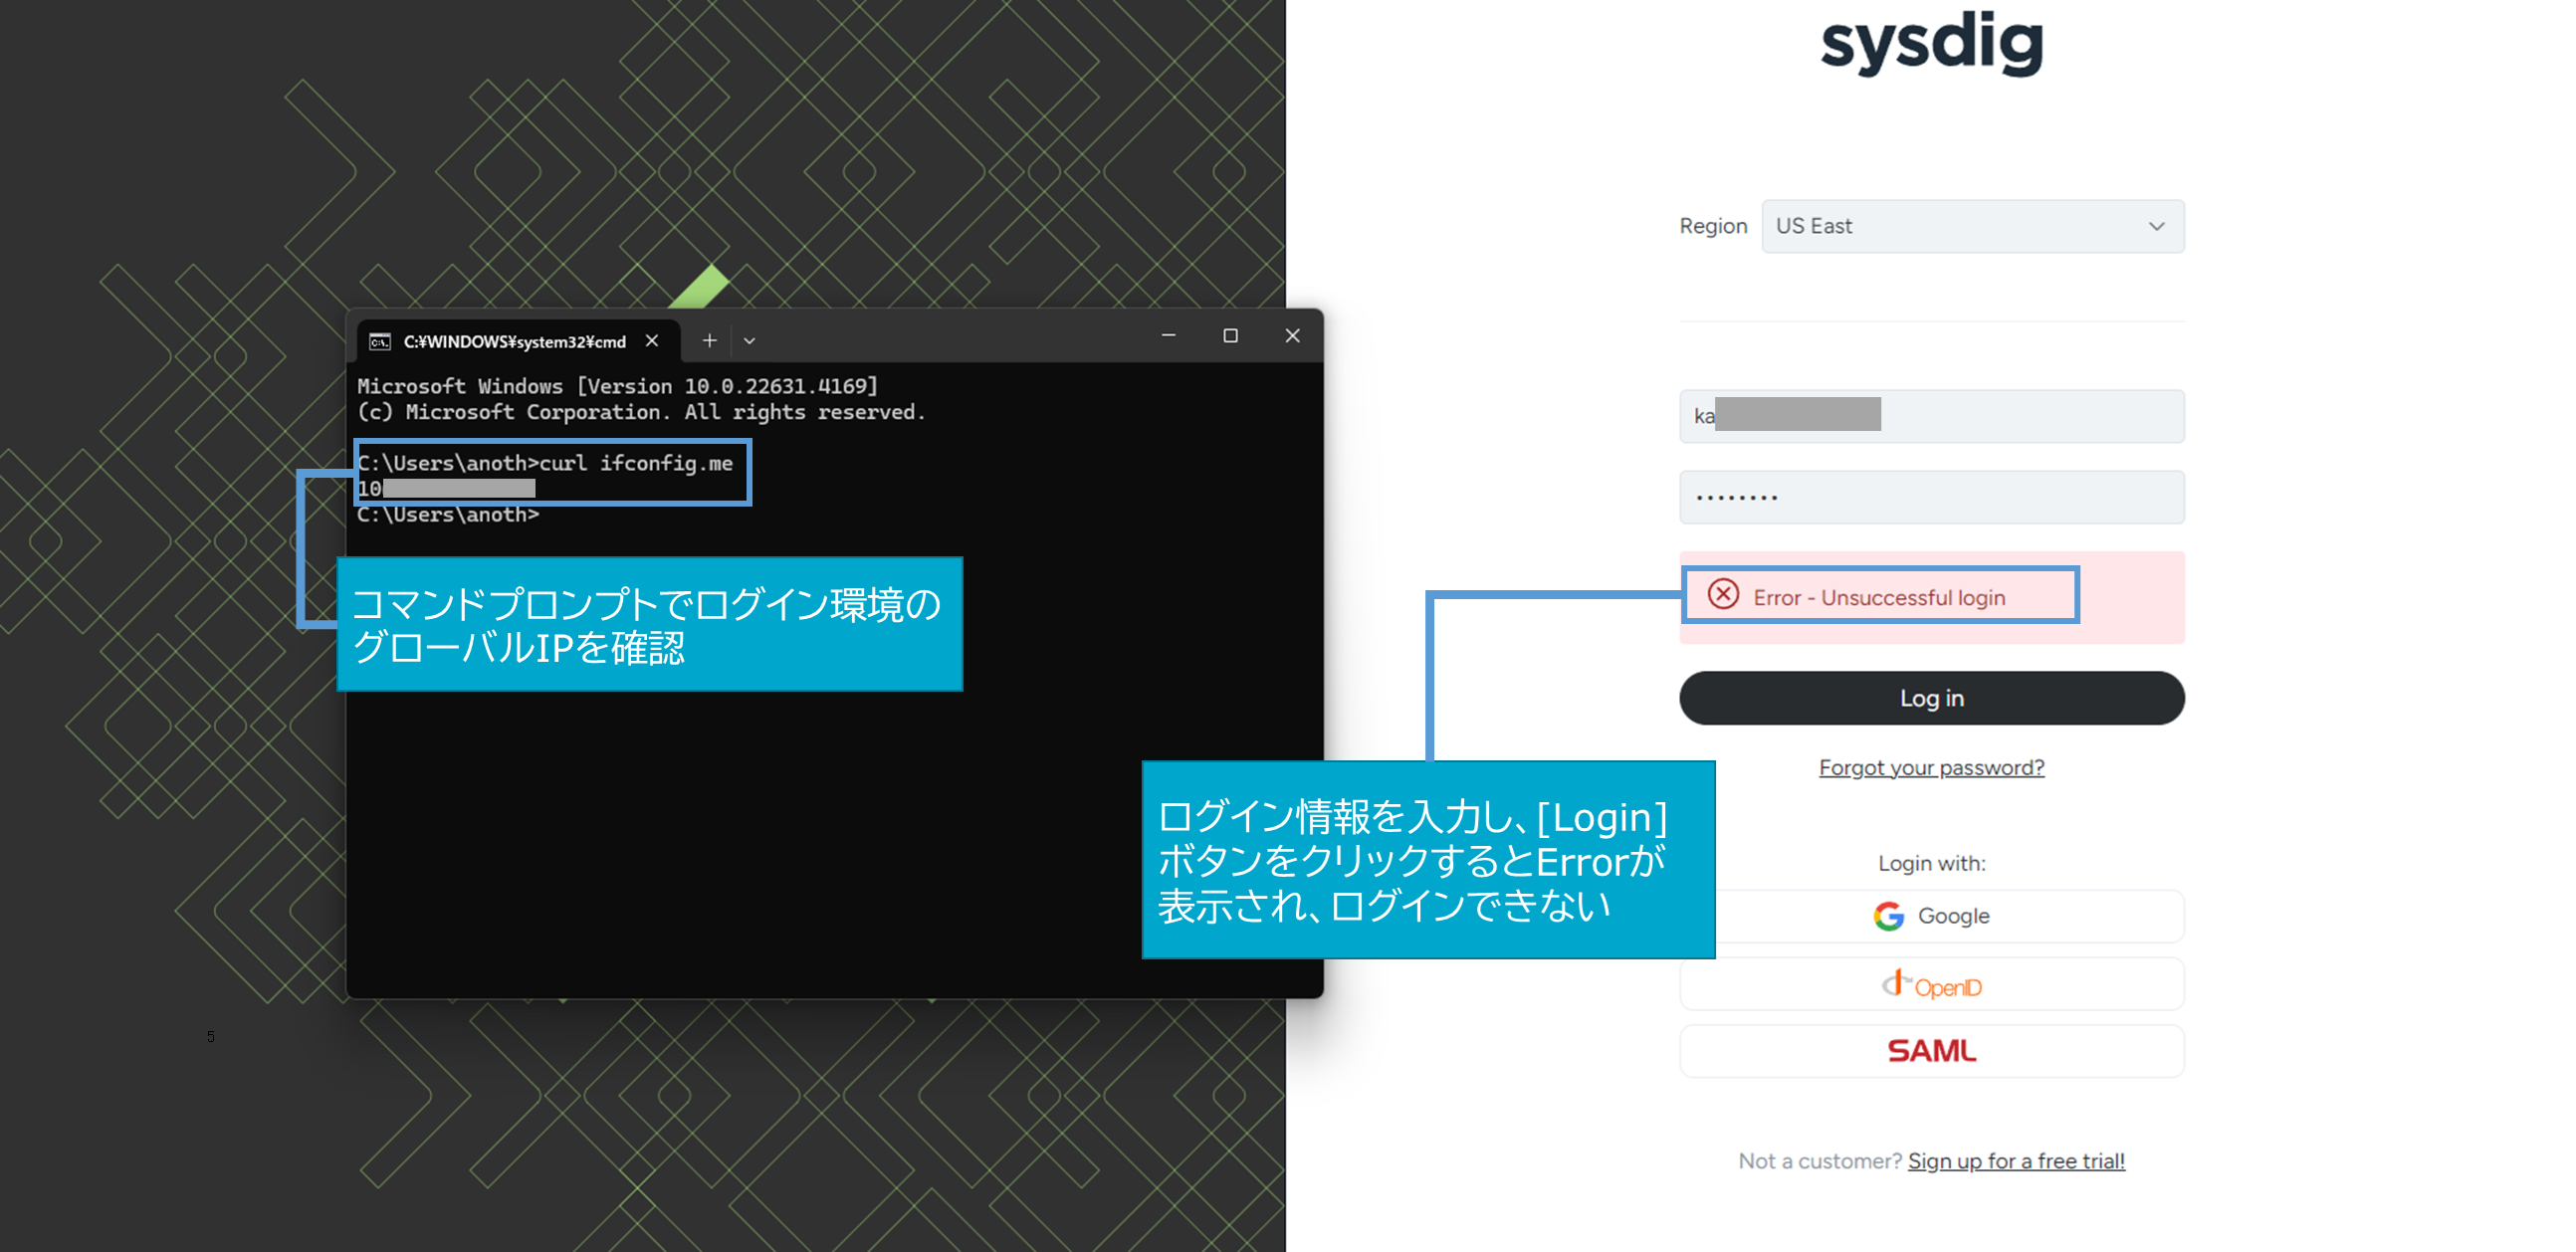Select the C:¥WINDOWS¥system32¥cmd tab
Image resolution: width=2576 pixels, height=1252 pixels.
tap(514, 342)
